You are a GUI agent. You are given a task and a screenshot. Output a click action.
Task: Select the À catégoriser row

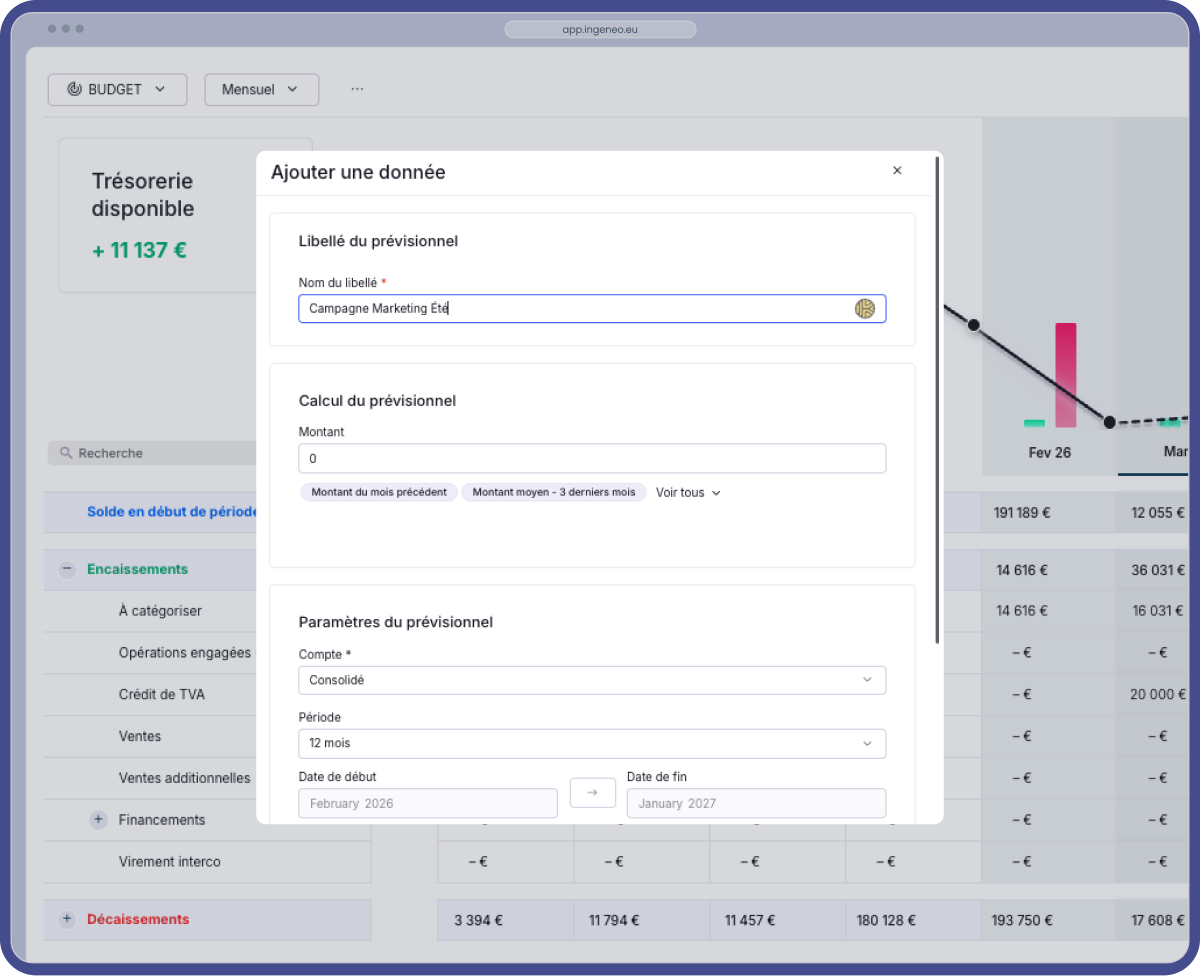(x=160, y=610)
